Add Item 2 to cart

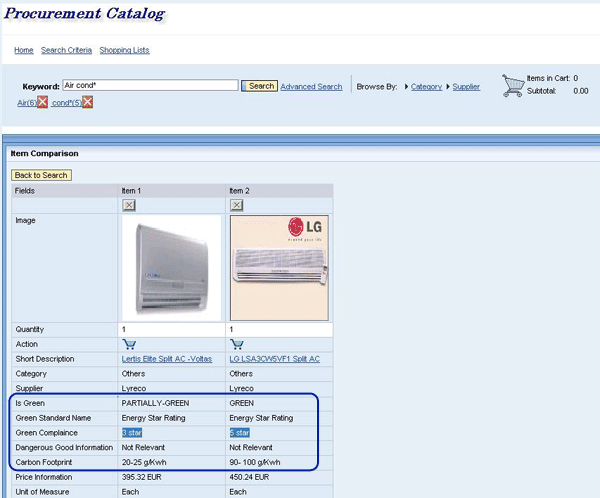point(237,344)
